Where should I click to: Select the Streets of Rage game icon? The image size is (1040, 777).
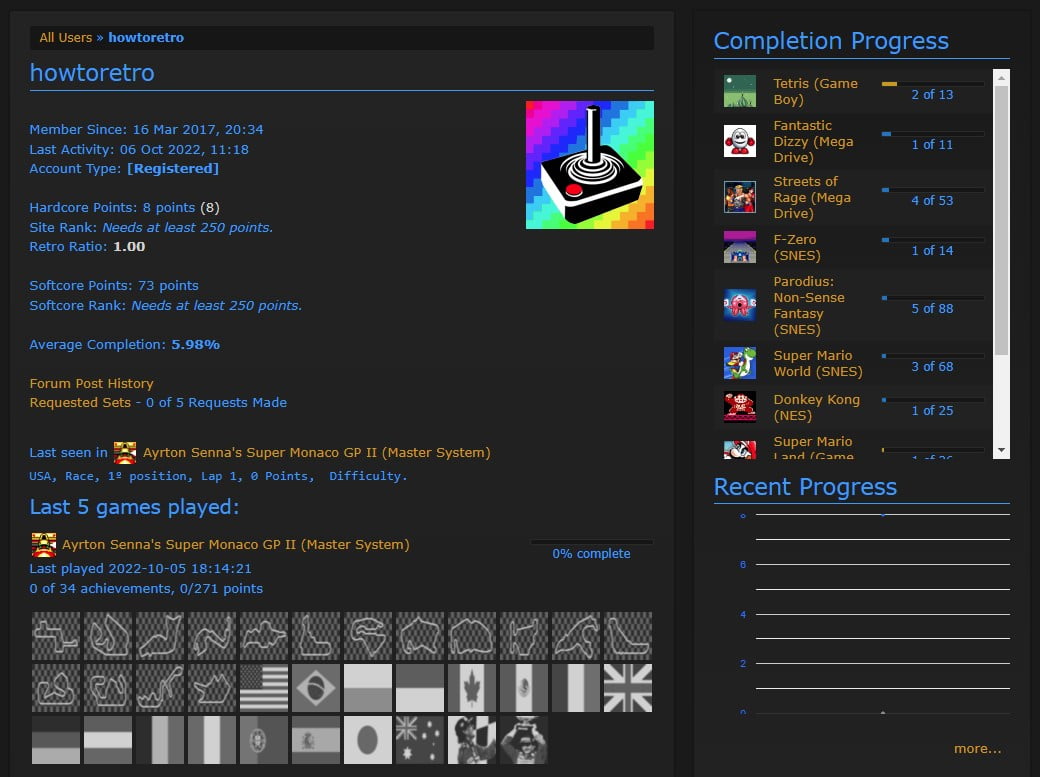[x=740, y=197]
